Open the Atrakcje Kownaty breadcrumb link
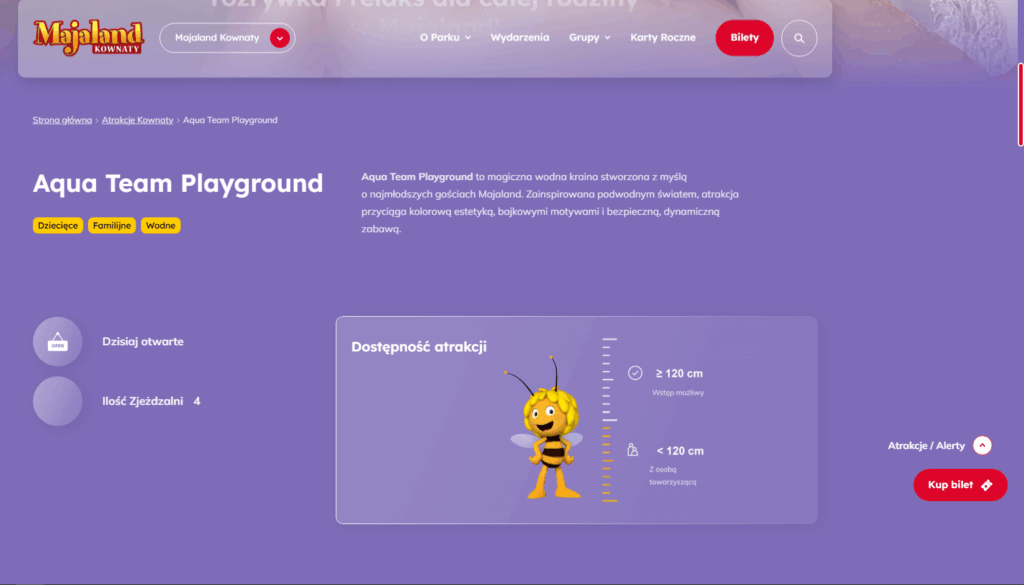1024x585 pixels. (x=137, y=120)
